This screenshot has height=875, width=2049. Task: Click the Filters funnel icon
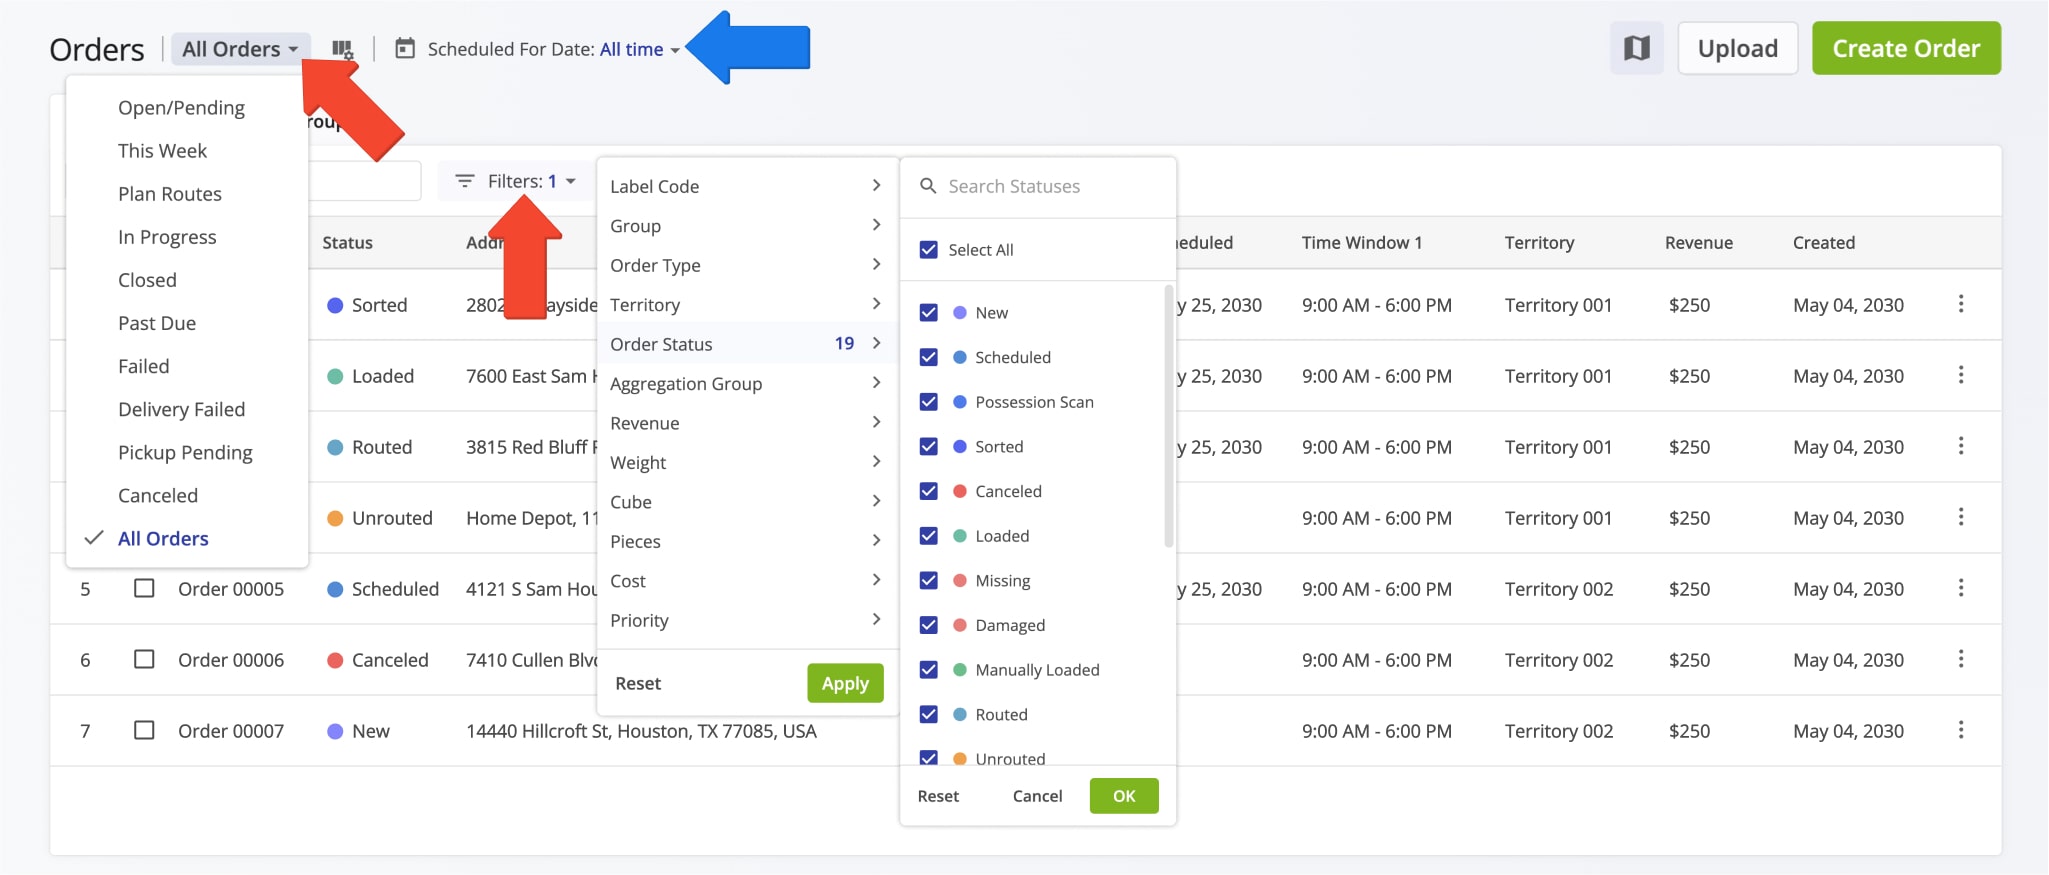[x=465, y=181]
